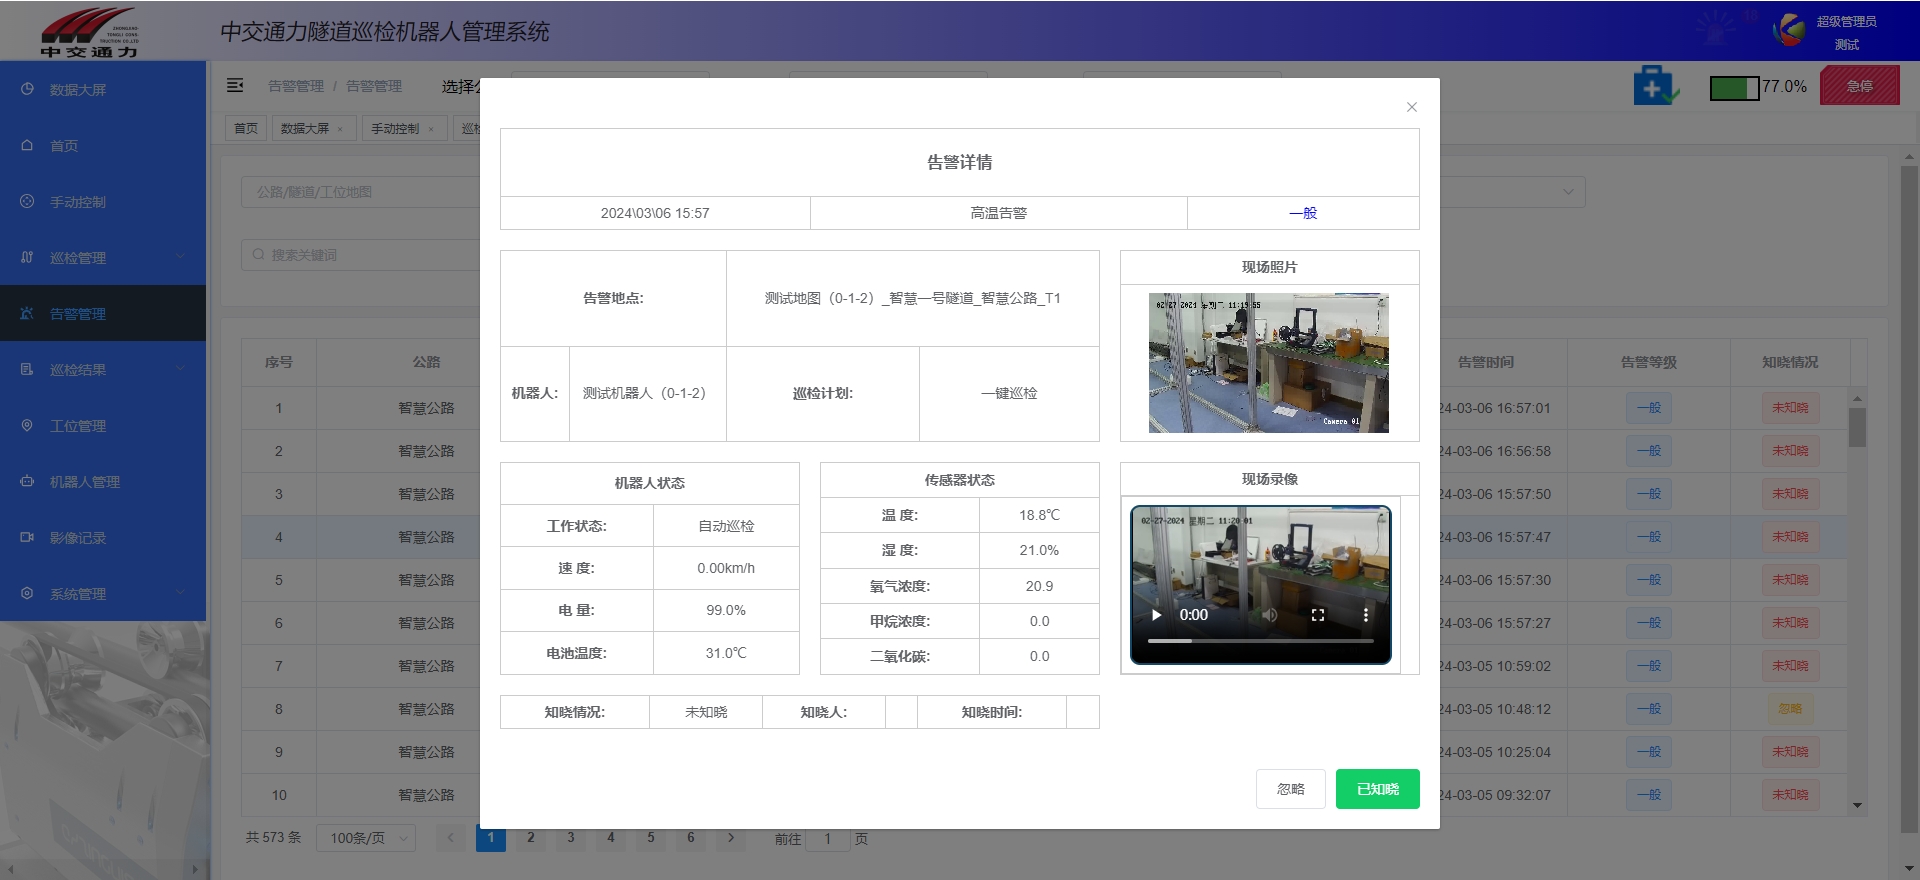Image resolution: width=1920 pixels, height=880 pixels.
Task: Expand 巡检结果 sidebar menu
Action: click(103, 369)
